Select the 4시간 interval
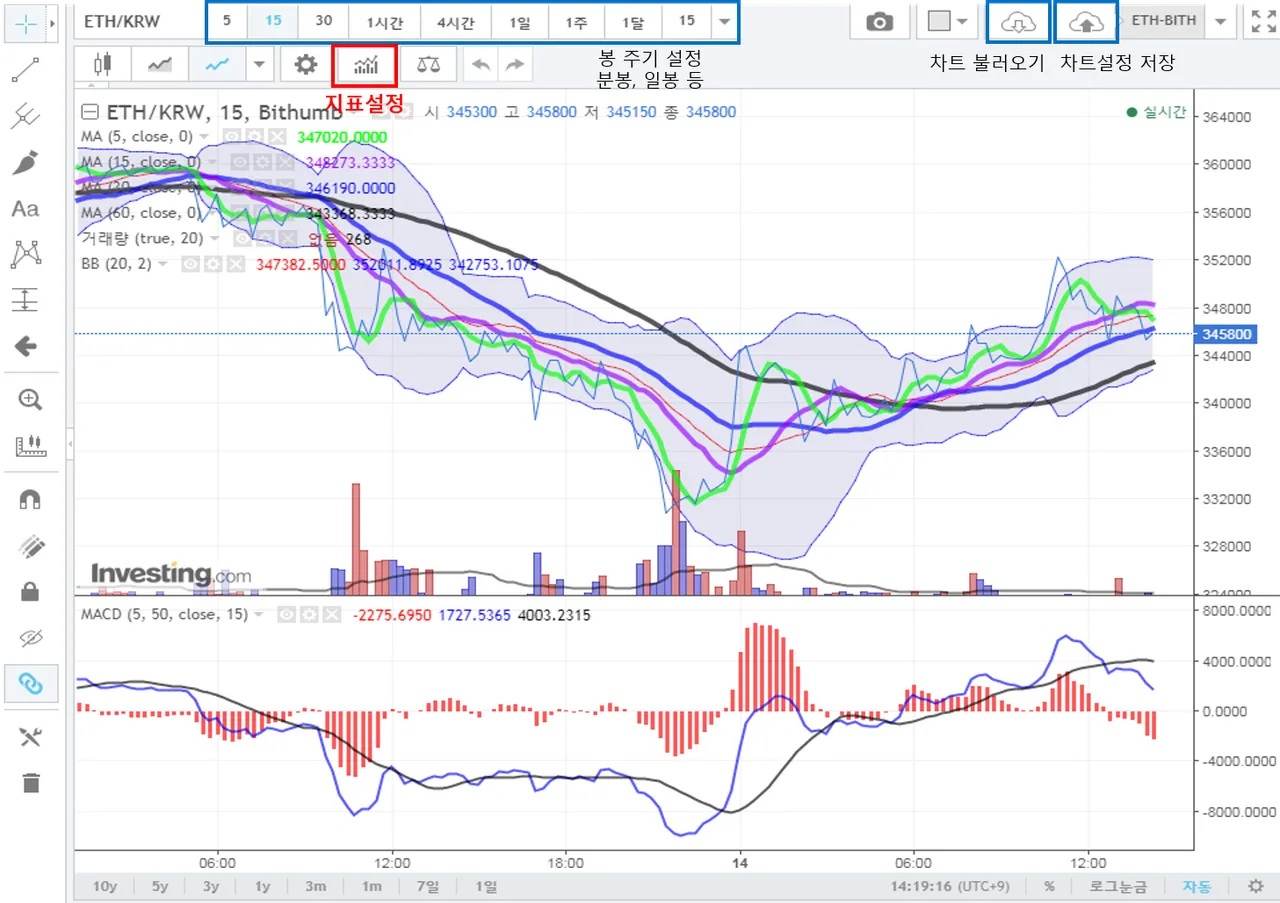 pos(456,22)
